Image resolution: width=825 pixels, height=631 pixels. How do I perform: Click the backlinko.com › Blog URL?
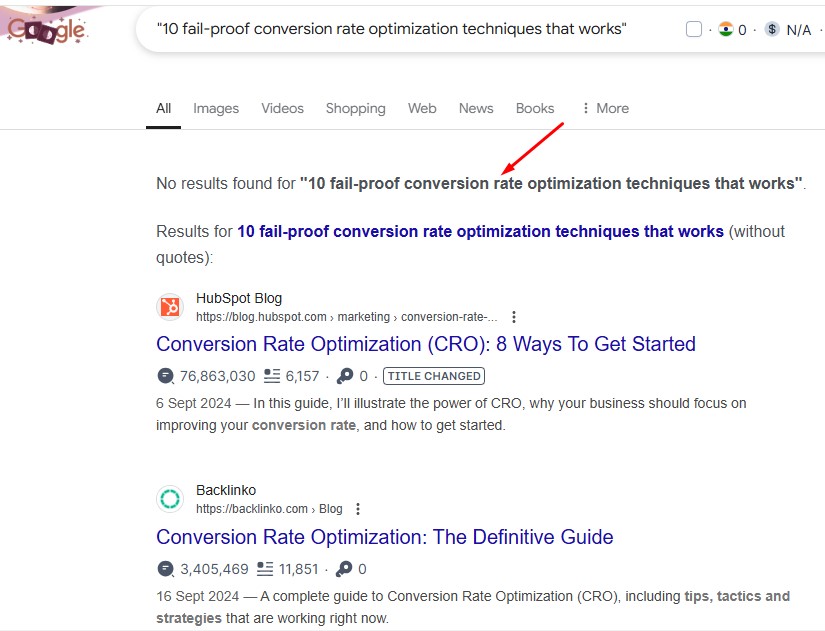point(269,509)
